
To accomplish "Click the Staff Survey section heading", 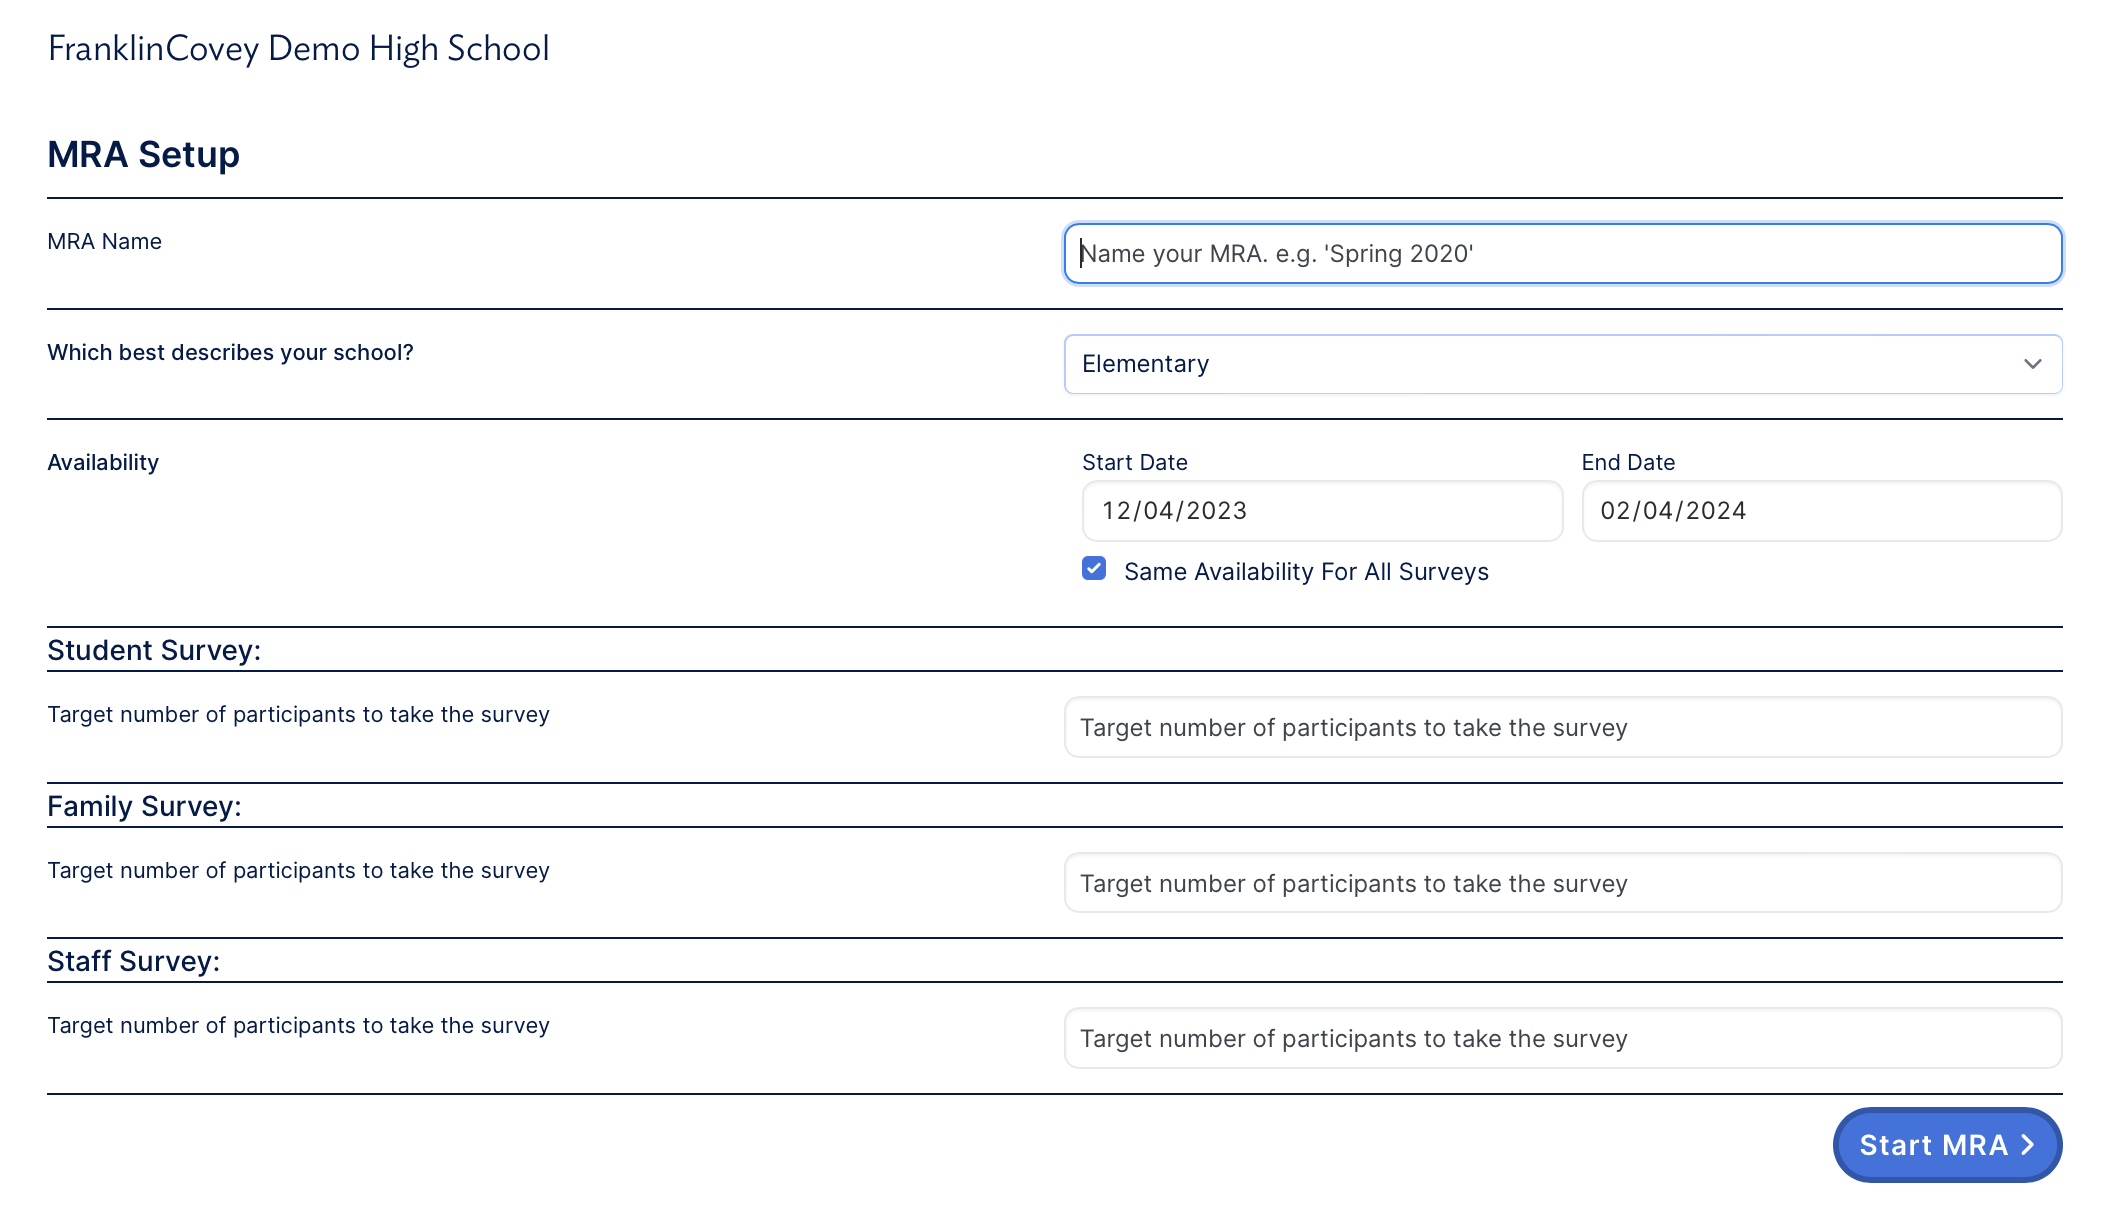I will pos(133,962).
